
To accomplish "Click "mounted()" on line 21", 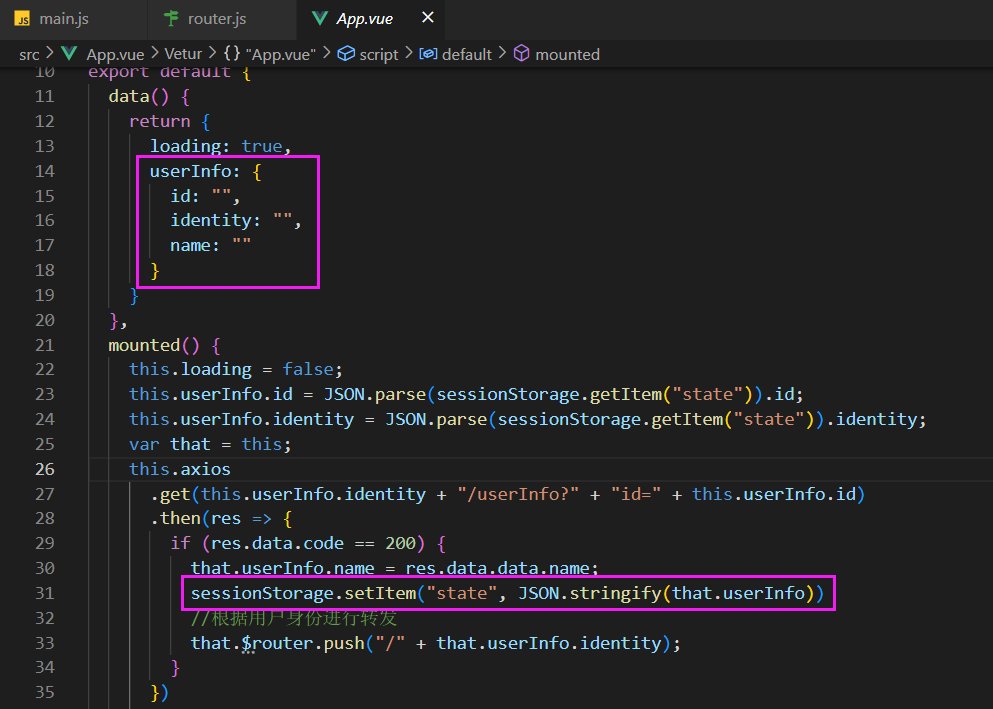I will point(154,345).
